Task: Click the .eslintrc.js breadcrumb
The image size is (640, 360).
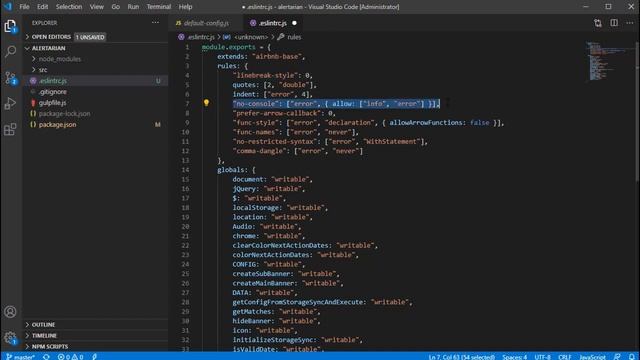Action: point(201,37)
